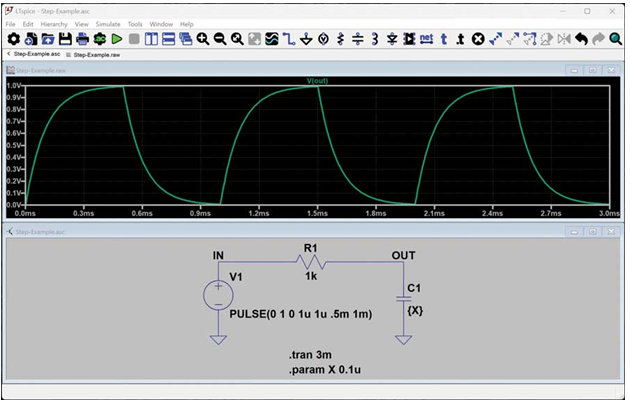This screenshot has width=630, height=405.
Task: Select the {X} capacitor value
Action: point(415,310)
